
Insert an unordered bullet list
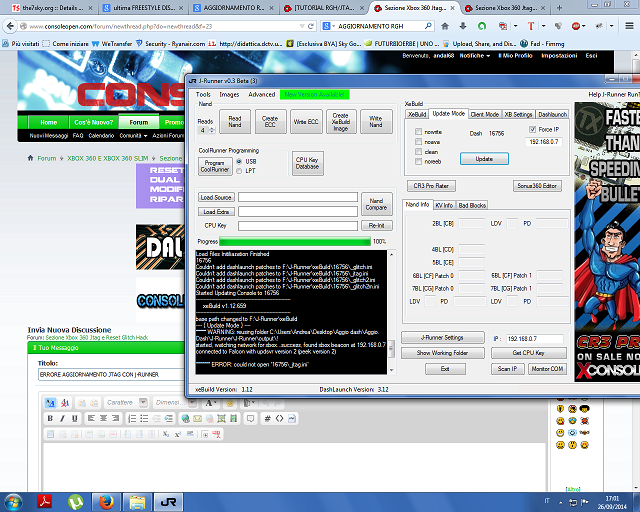[x=144, y=419]
